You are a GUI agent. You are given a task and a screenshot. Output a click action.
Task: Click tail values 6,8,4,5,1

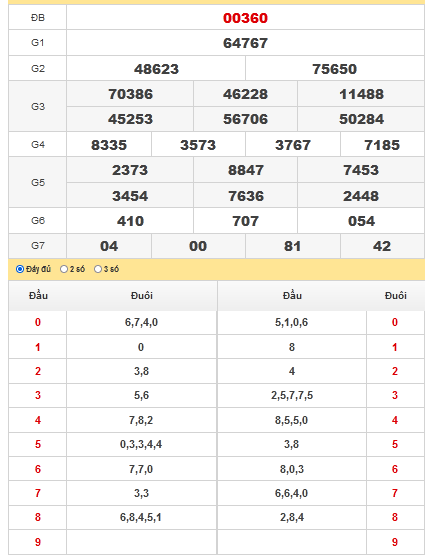[141, 517]
